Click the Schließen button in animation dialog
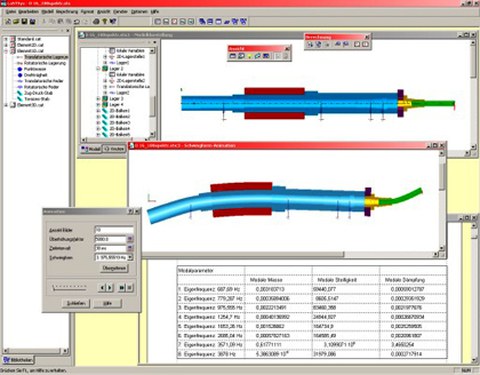Screen dimensions: 480x375 tap(76, 303)
